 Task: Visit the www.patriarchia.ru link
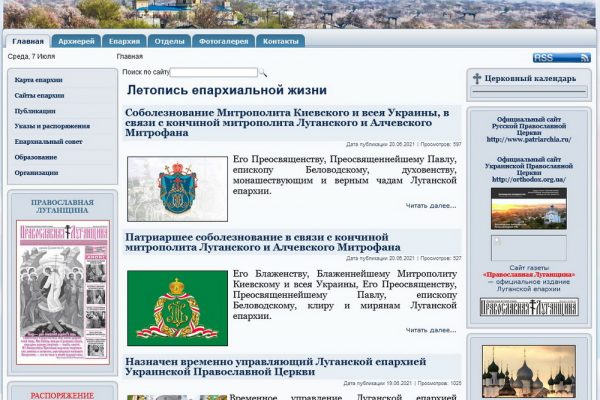528,139
